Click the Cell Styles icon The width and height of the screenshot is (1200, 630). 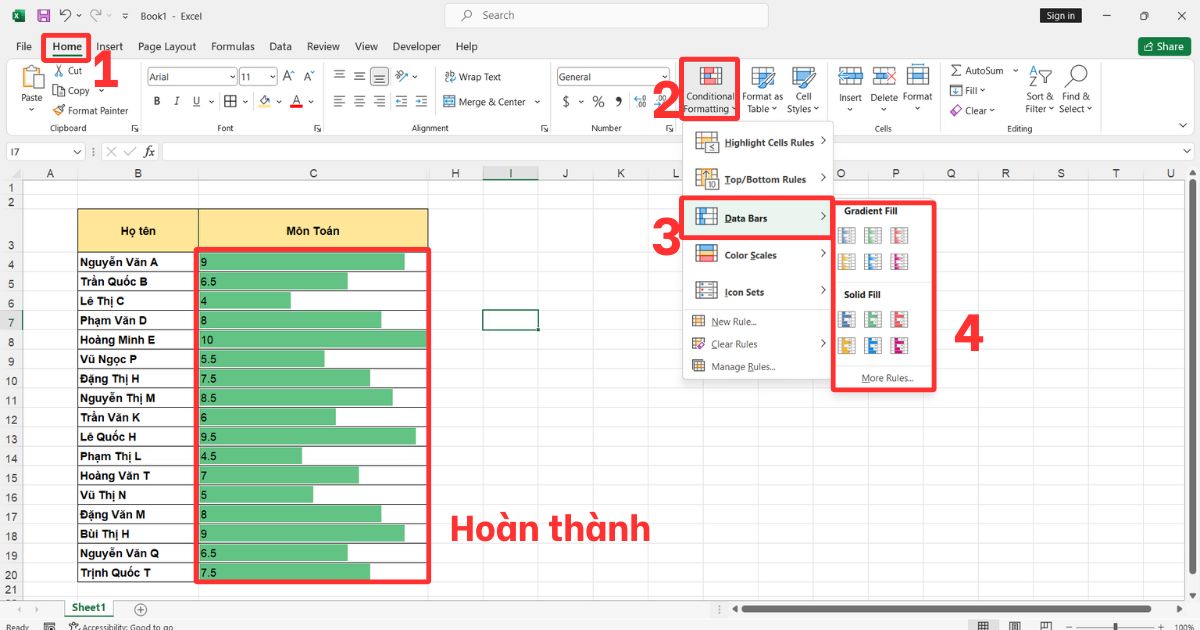802,89
